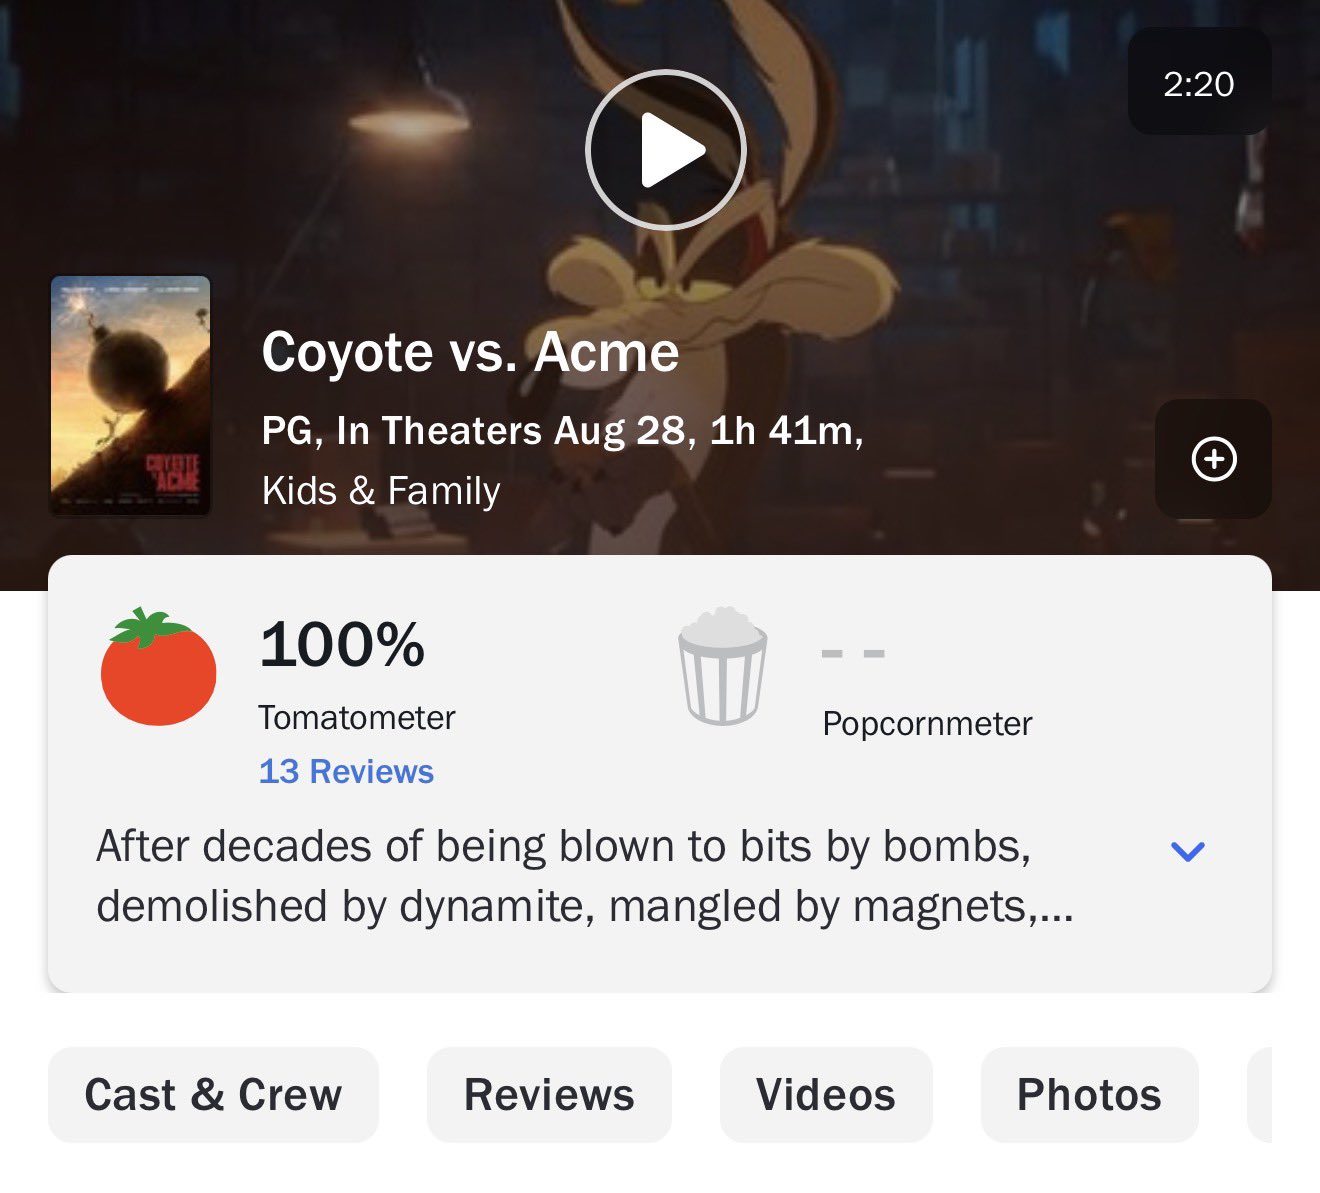Open the Videos section
The width and height of the screenshot is (1320, 1193).
[x=826, y=1094]
